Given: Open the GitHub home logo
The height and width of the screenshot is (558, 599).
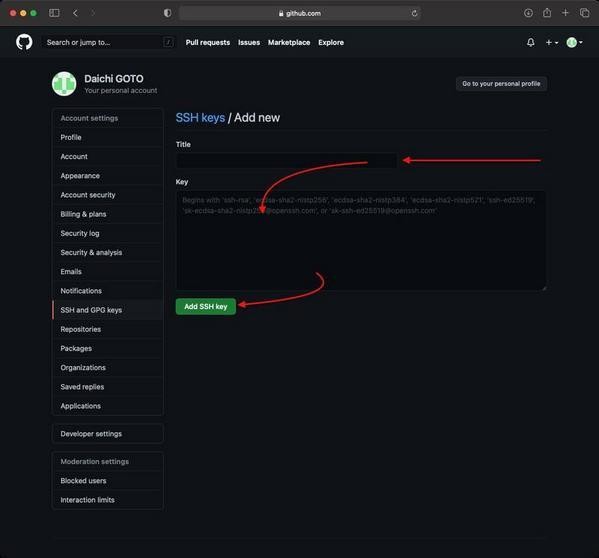Looking at the screenshot, I should (x=24, y=42).
